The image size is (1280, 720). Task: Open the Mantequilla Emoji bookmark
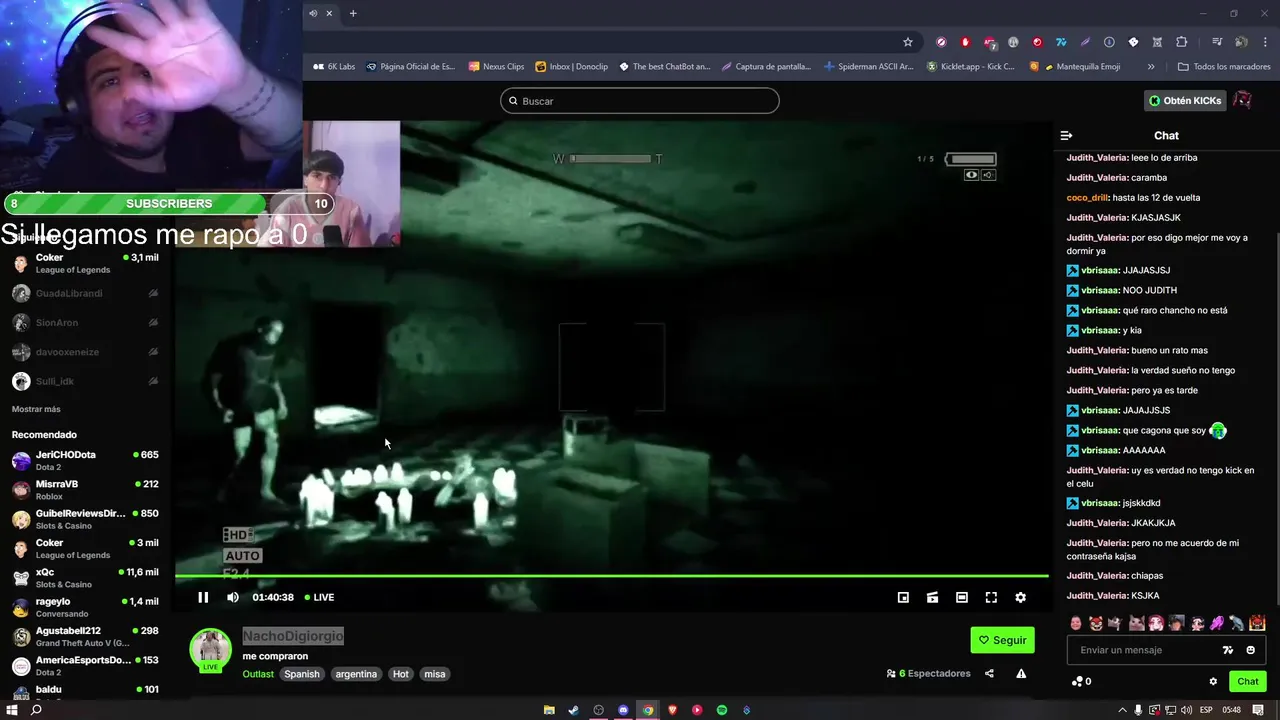tap(1075, 67)
